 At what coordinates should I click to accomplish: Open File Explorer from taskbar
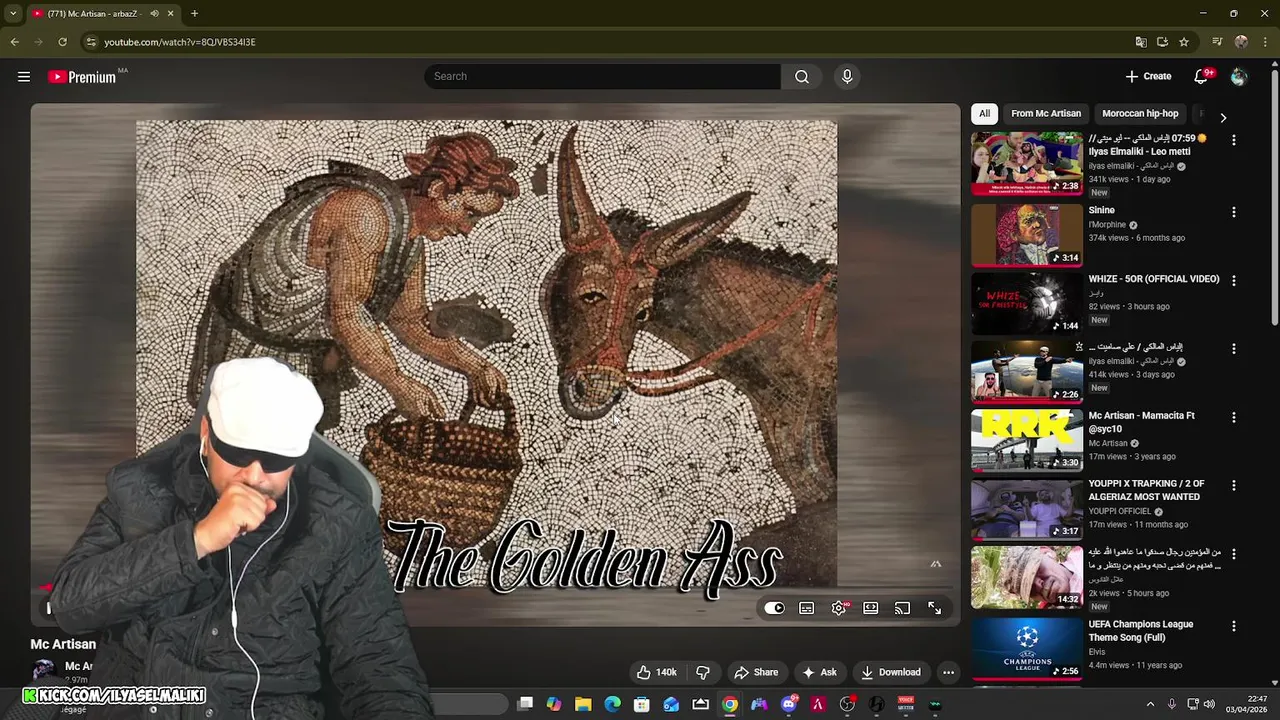(x=583, y=704)
